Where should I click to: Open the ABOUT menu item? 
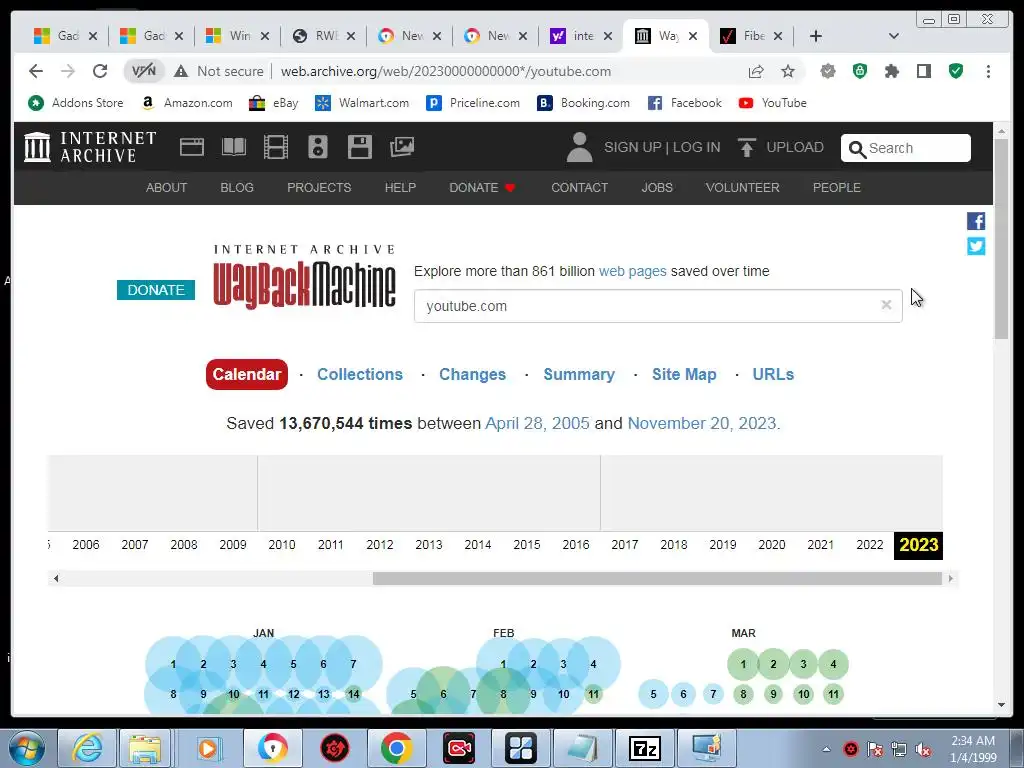click(167, 187)
